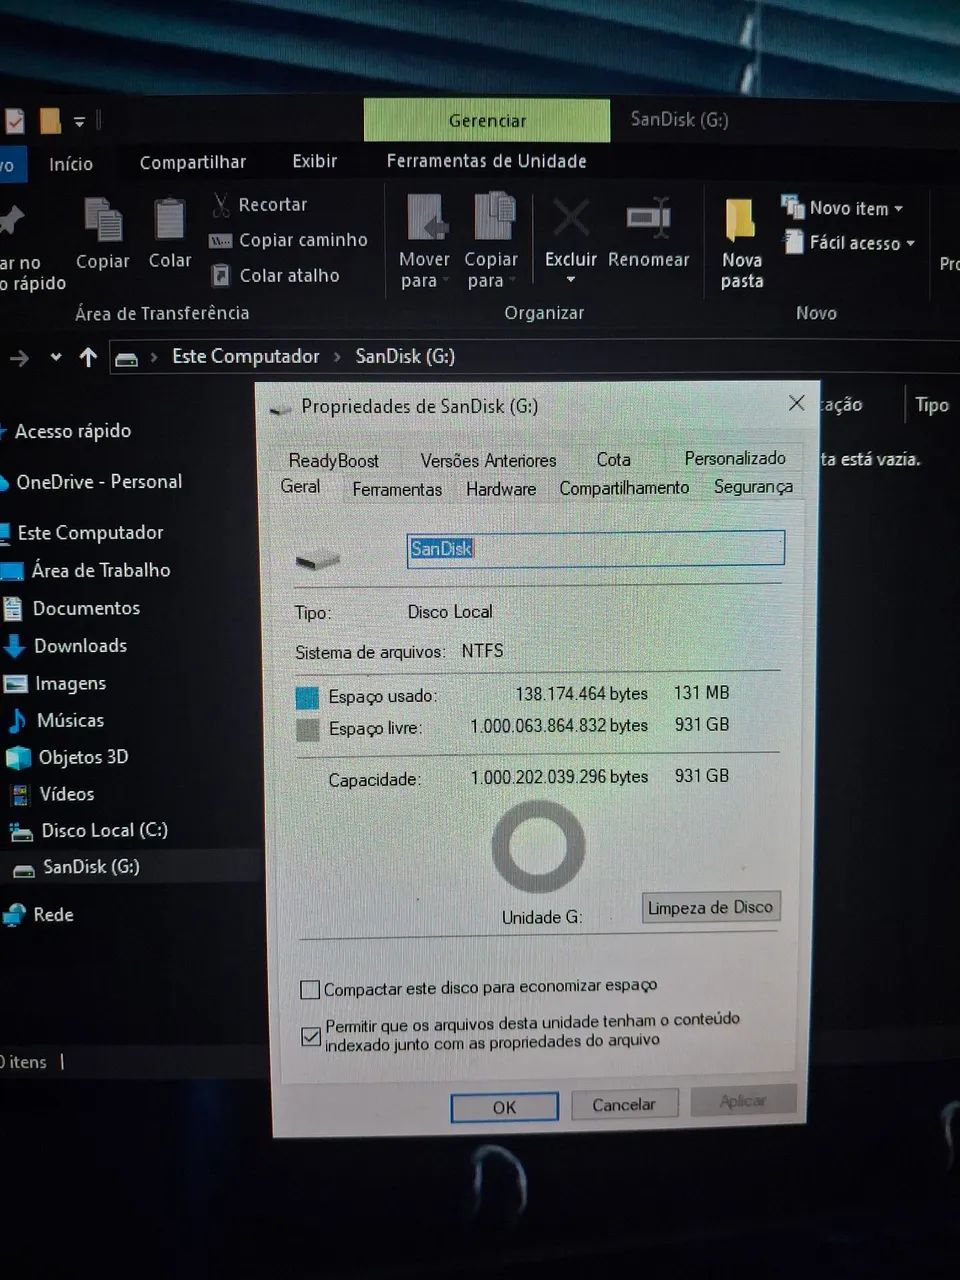Expand the breadcrumb chevron after Este Computador

(x=337, y=357)
